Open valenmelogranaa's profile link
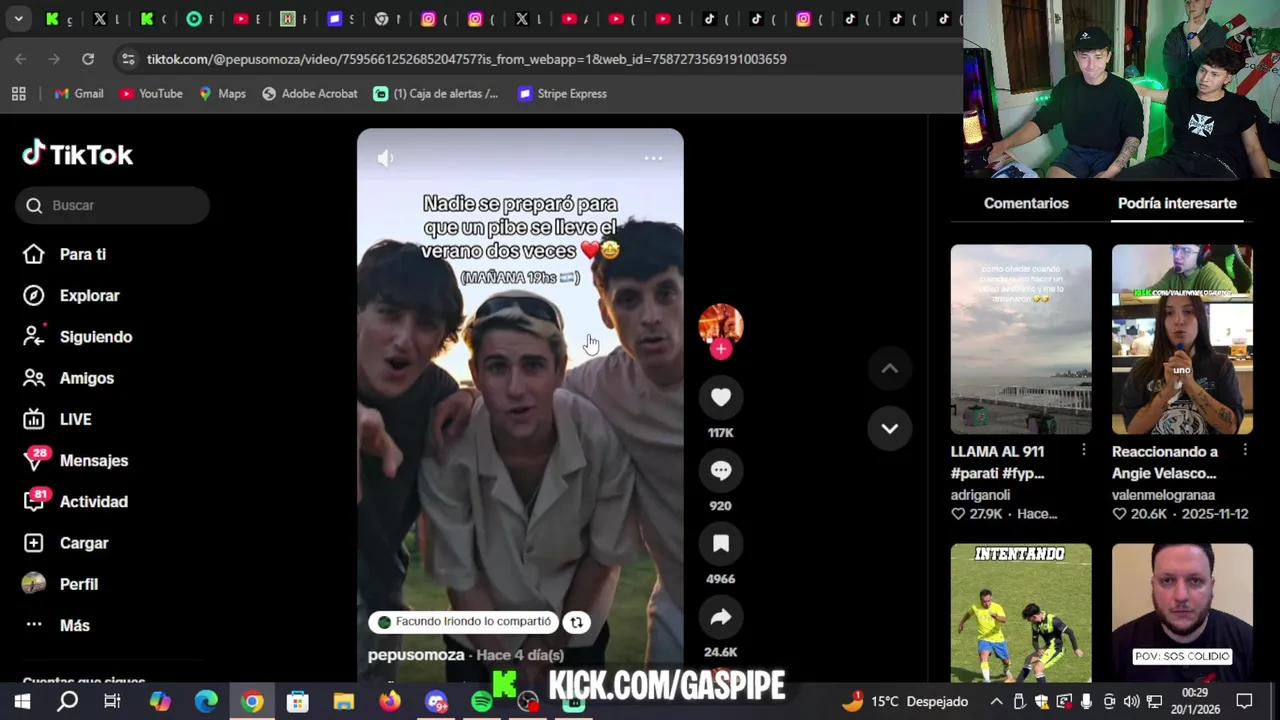Screen dimensions: 1280x720 [1163, 495]
